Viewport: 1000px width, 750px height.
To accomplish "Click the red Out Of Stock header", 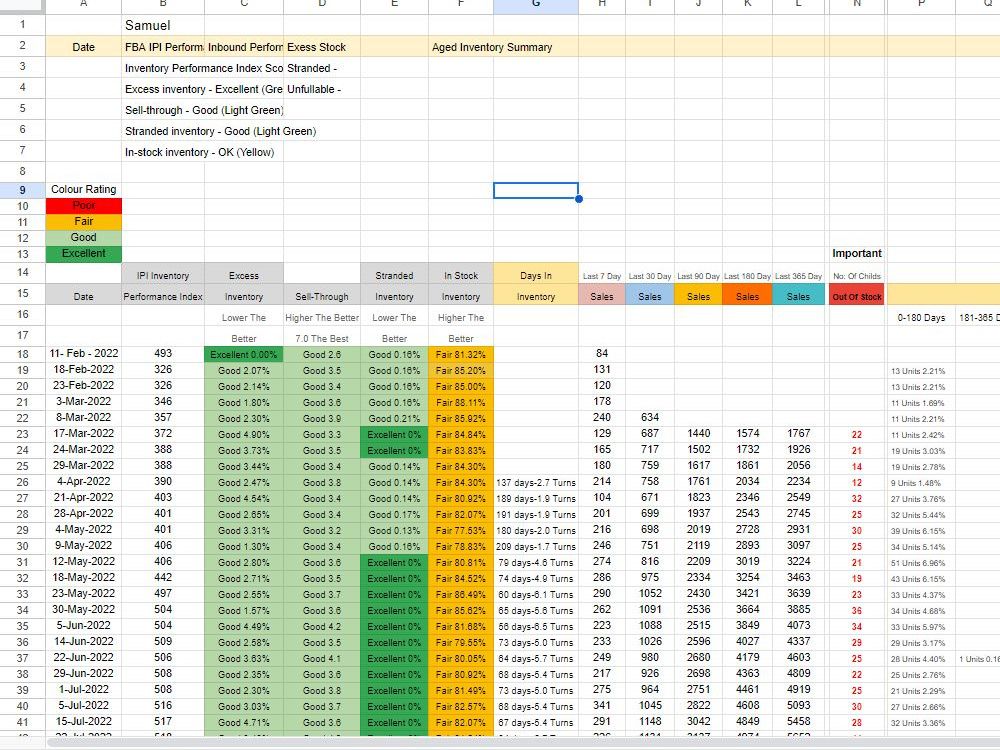I will 857,297.
